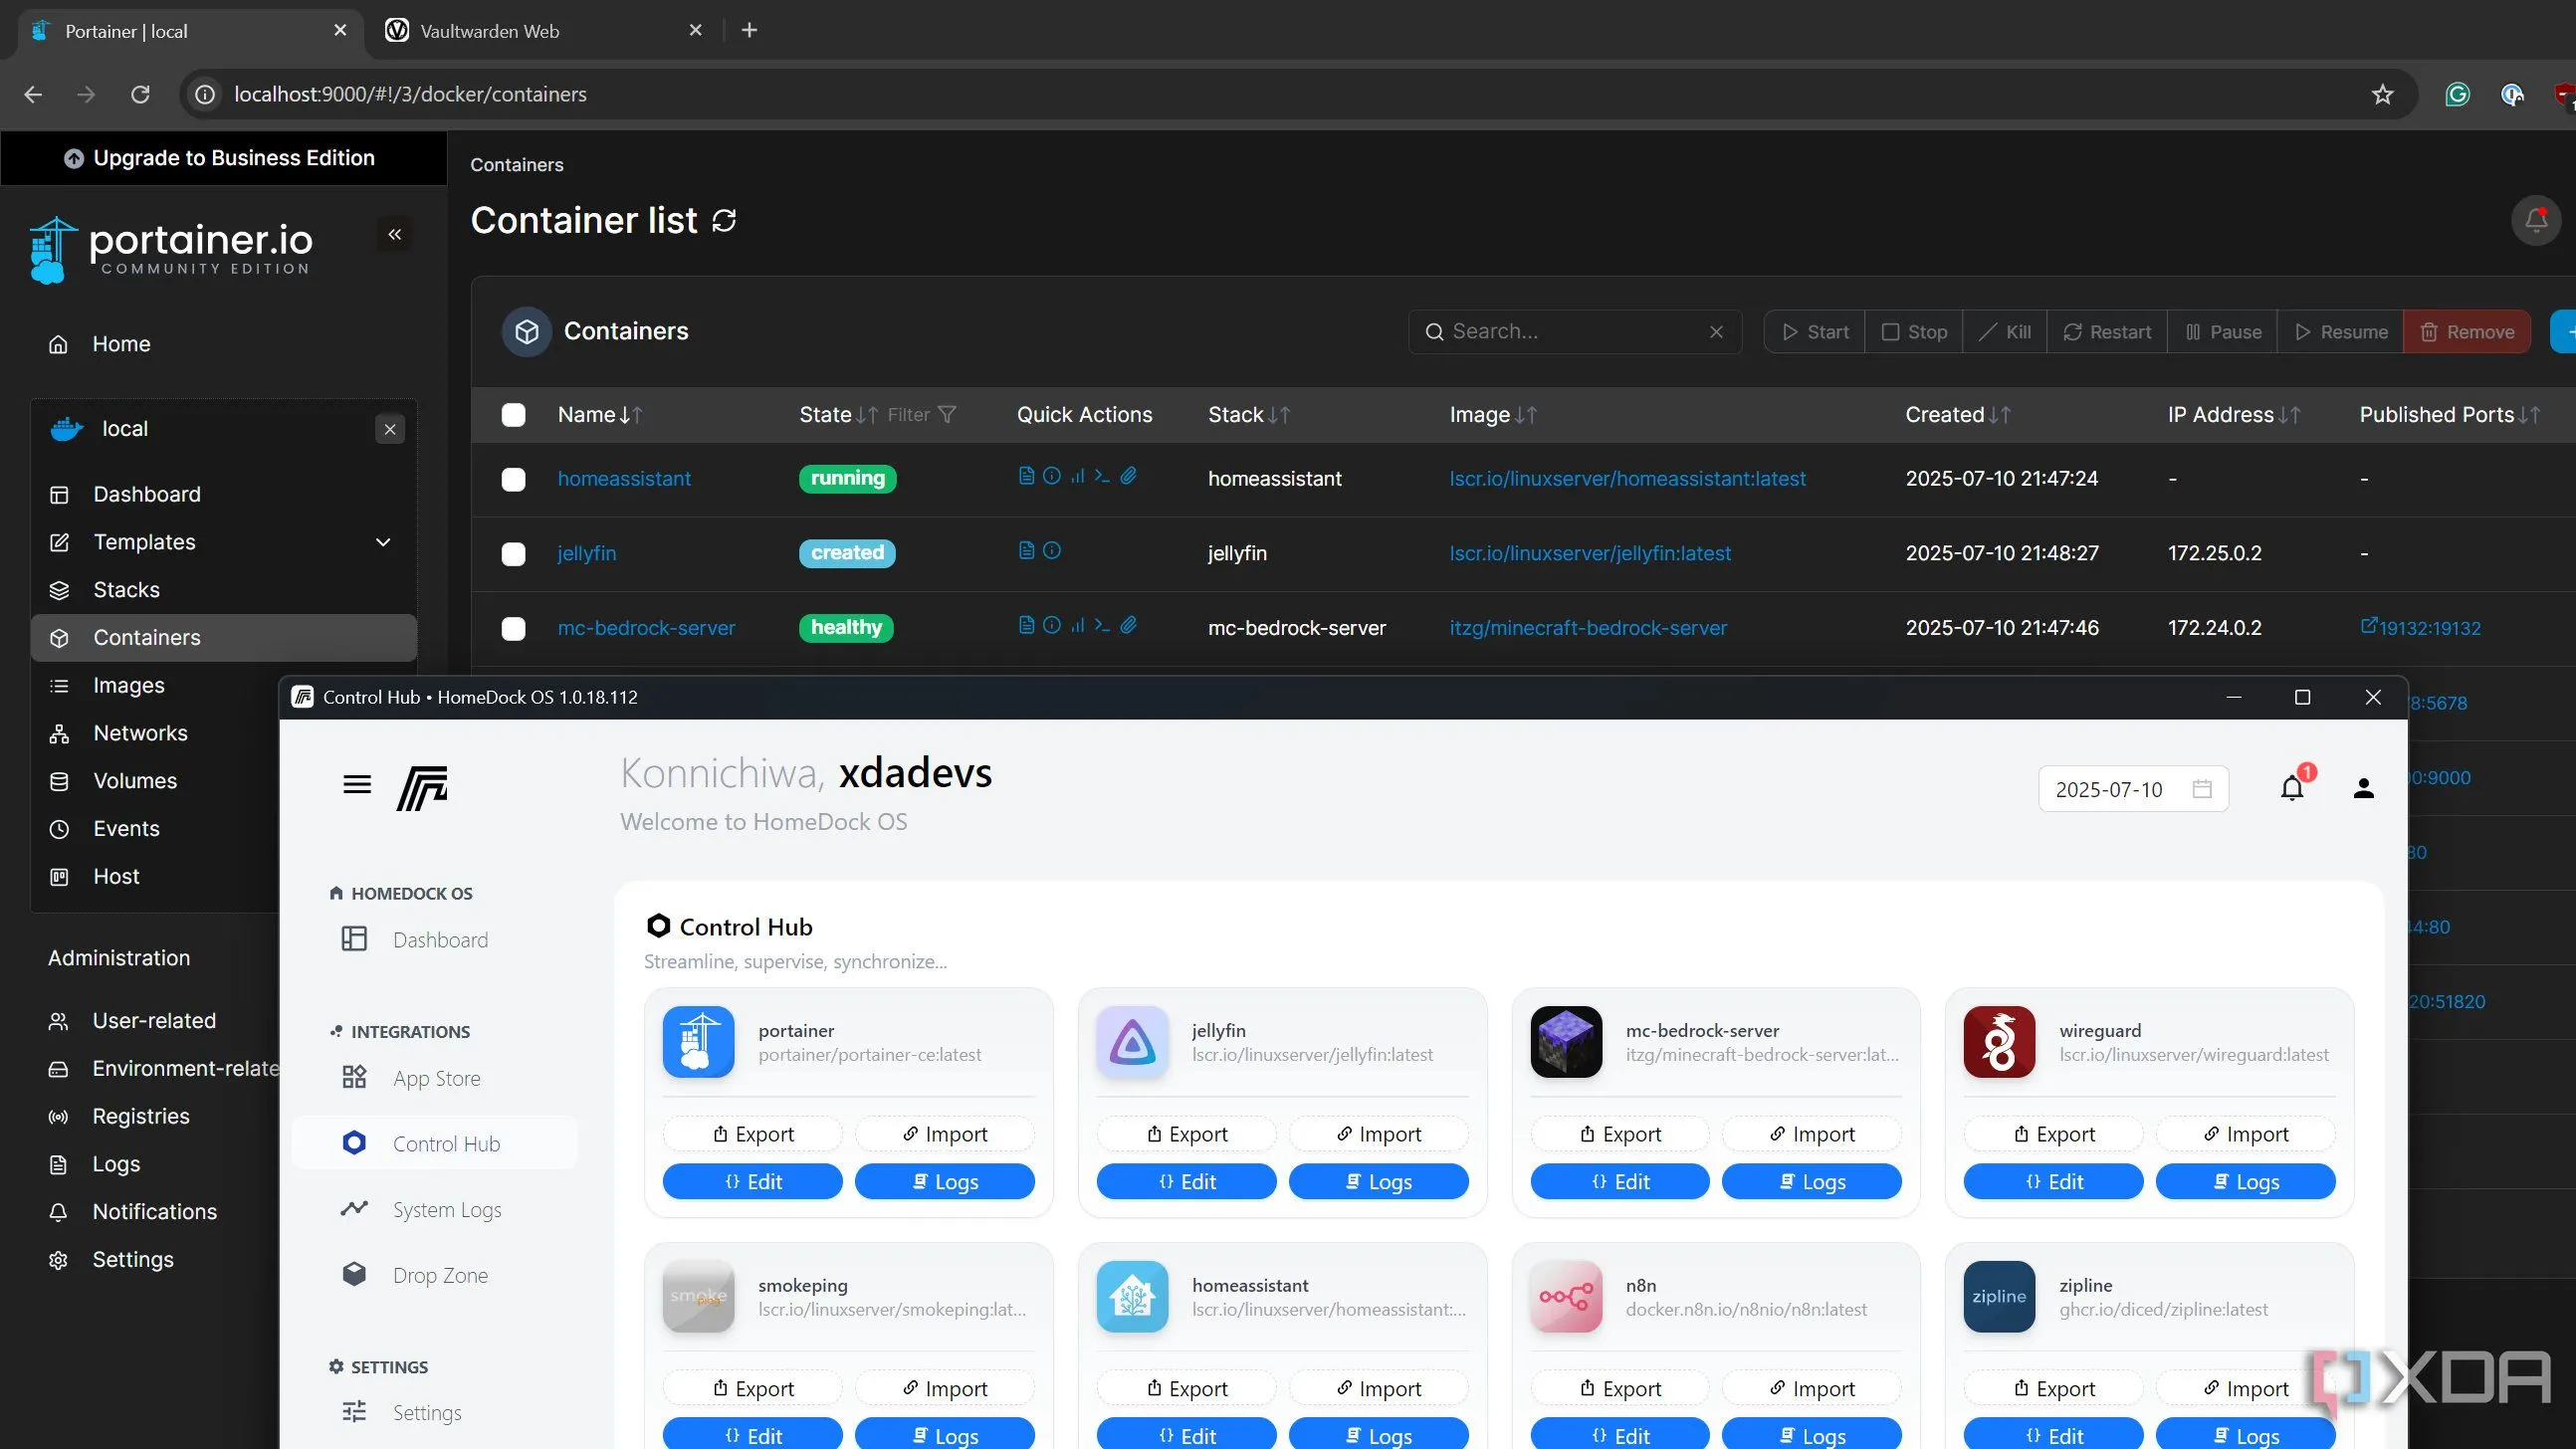2576x1449 pixels.
Task: Click the HomeDock user profile icon
Action: click(2363, 788)
